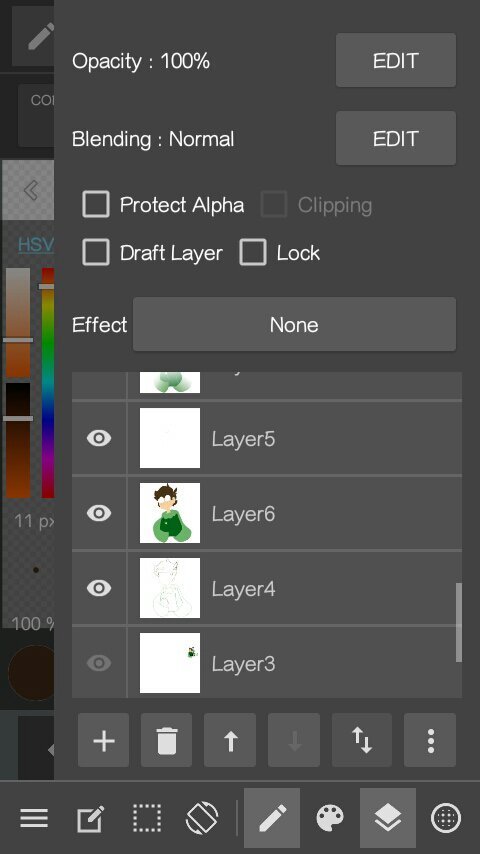Show the hidden Layer3 via eye icon
Screen dimensions: 480x854
tap(99, 663)
